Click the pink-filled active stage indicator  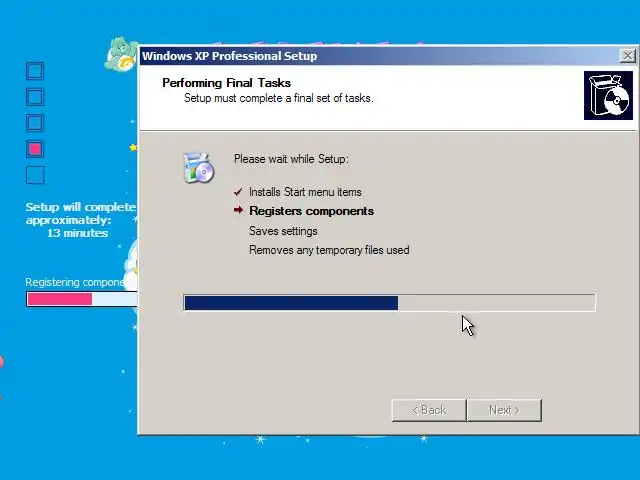[35, 149]
